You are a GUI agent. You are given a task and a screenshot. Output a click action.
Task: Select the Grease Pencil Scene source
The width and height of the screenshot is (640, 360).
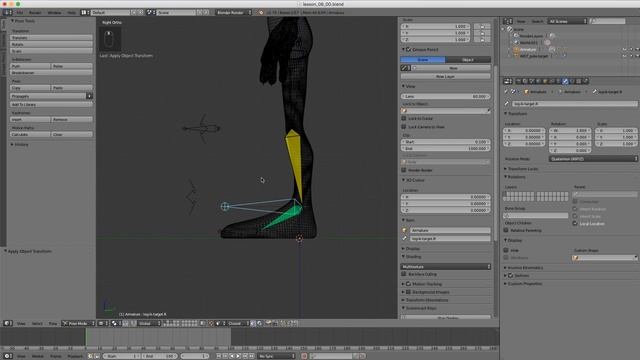pyautogui.click(x=423, y=60)
